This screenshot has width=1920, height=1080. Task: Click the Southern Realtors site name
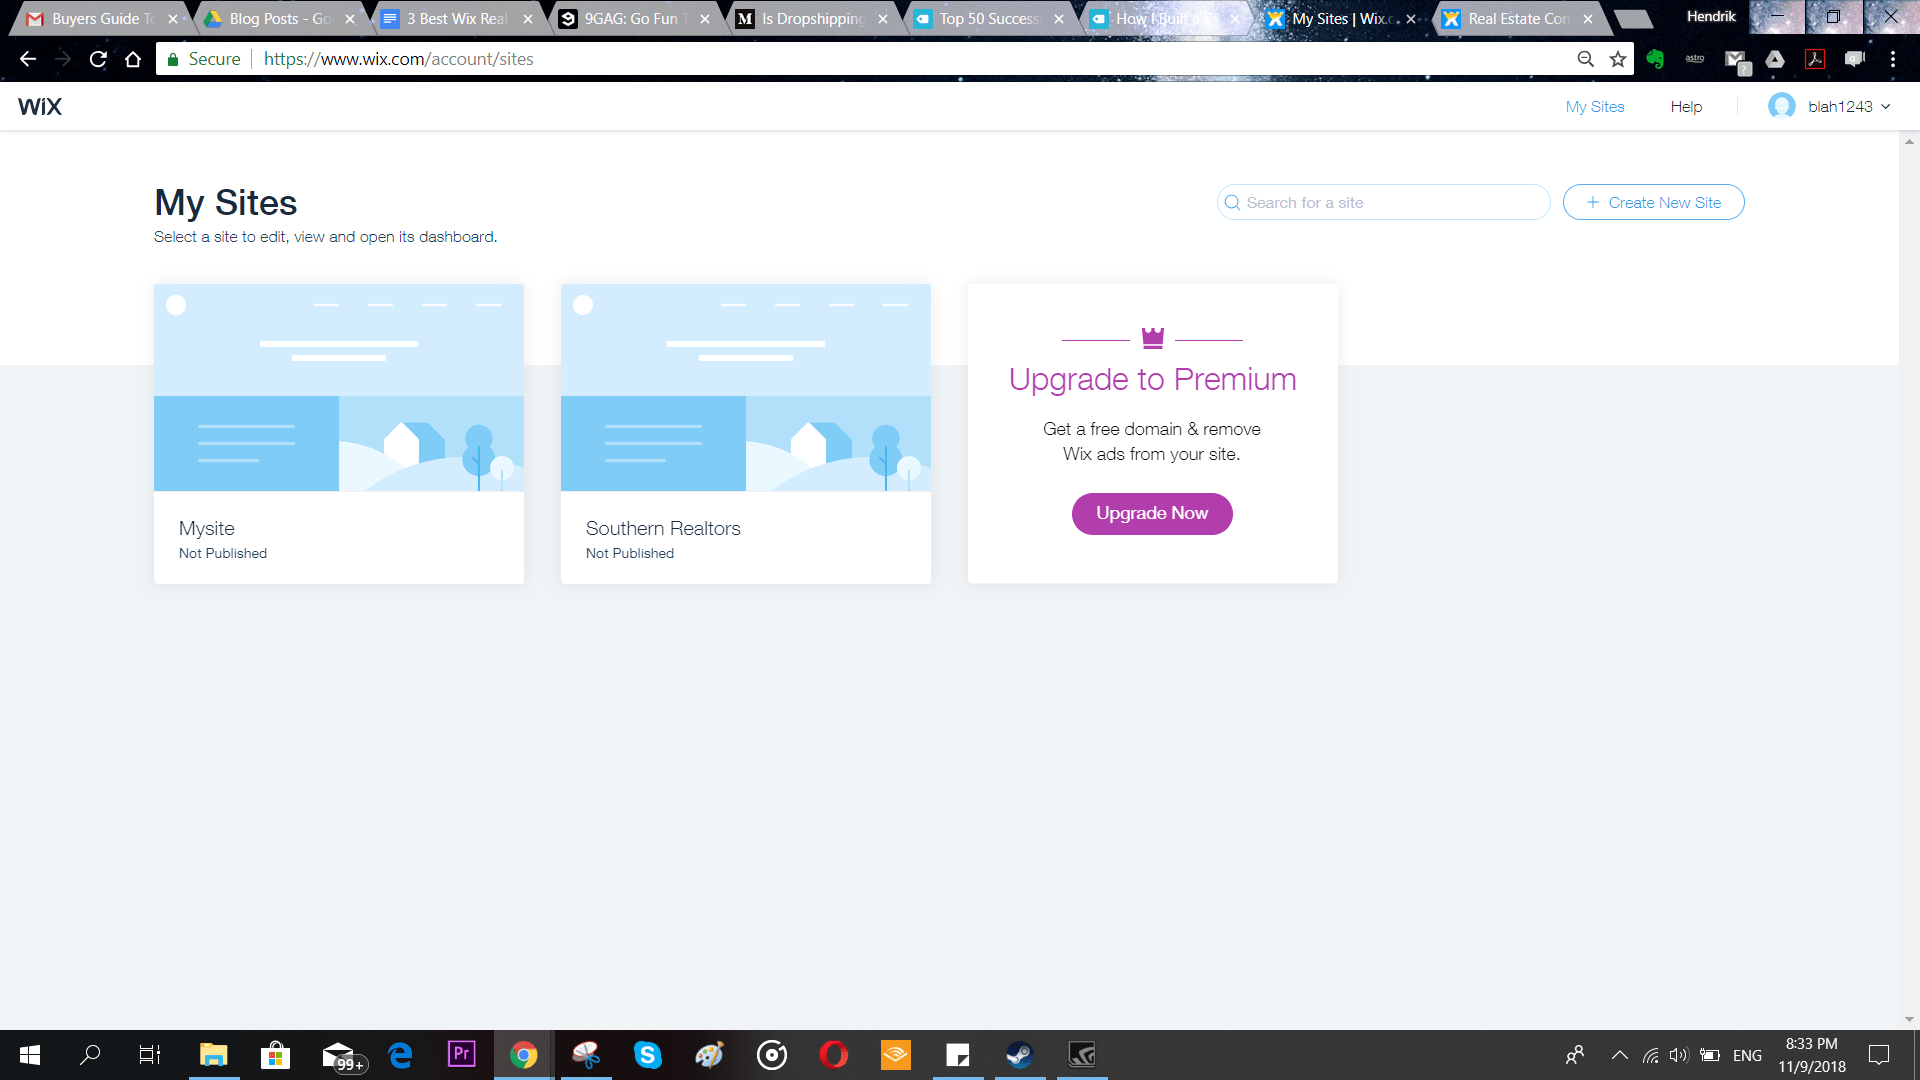(x=663, y=528)
